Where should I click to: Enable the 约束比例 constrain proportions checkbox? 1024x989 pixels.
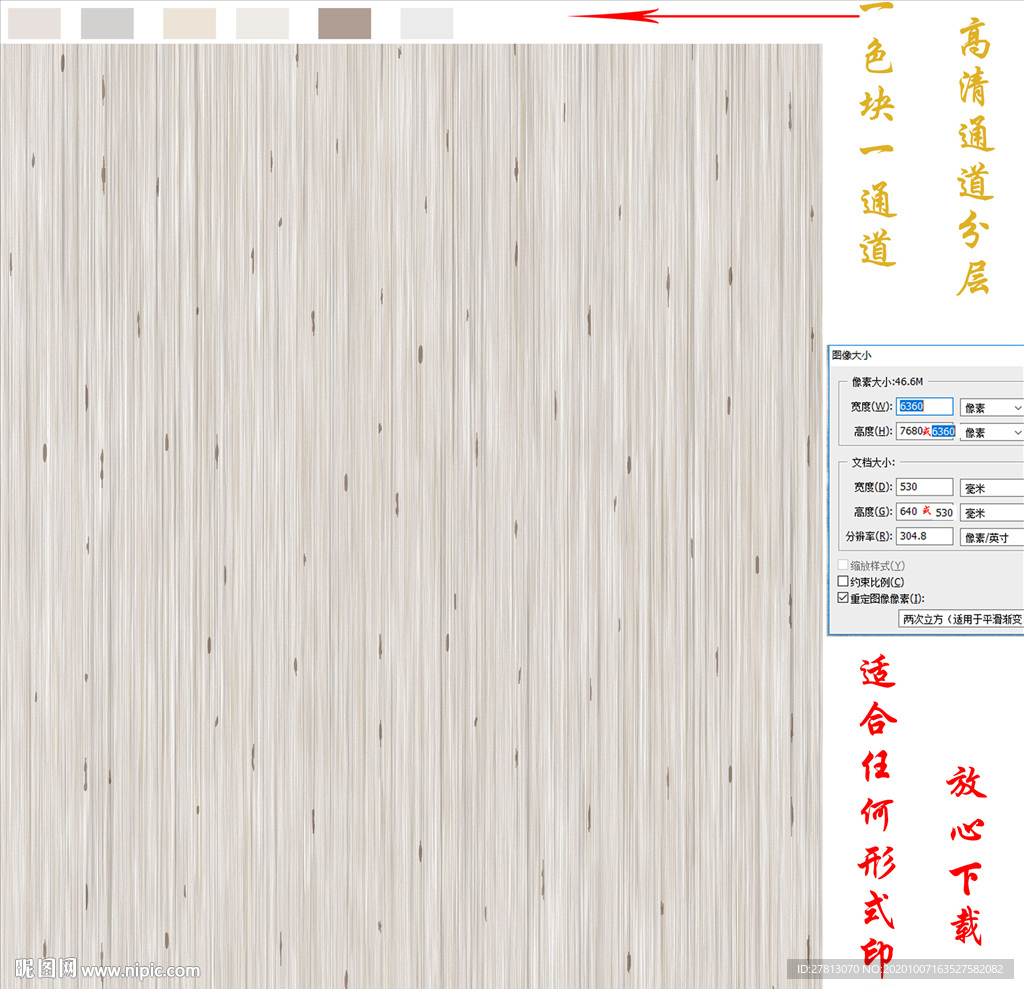843,581
